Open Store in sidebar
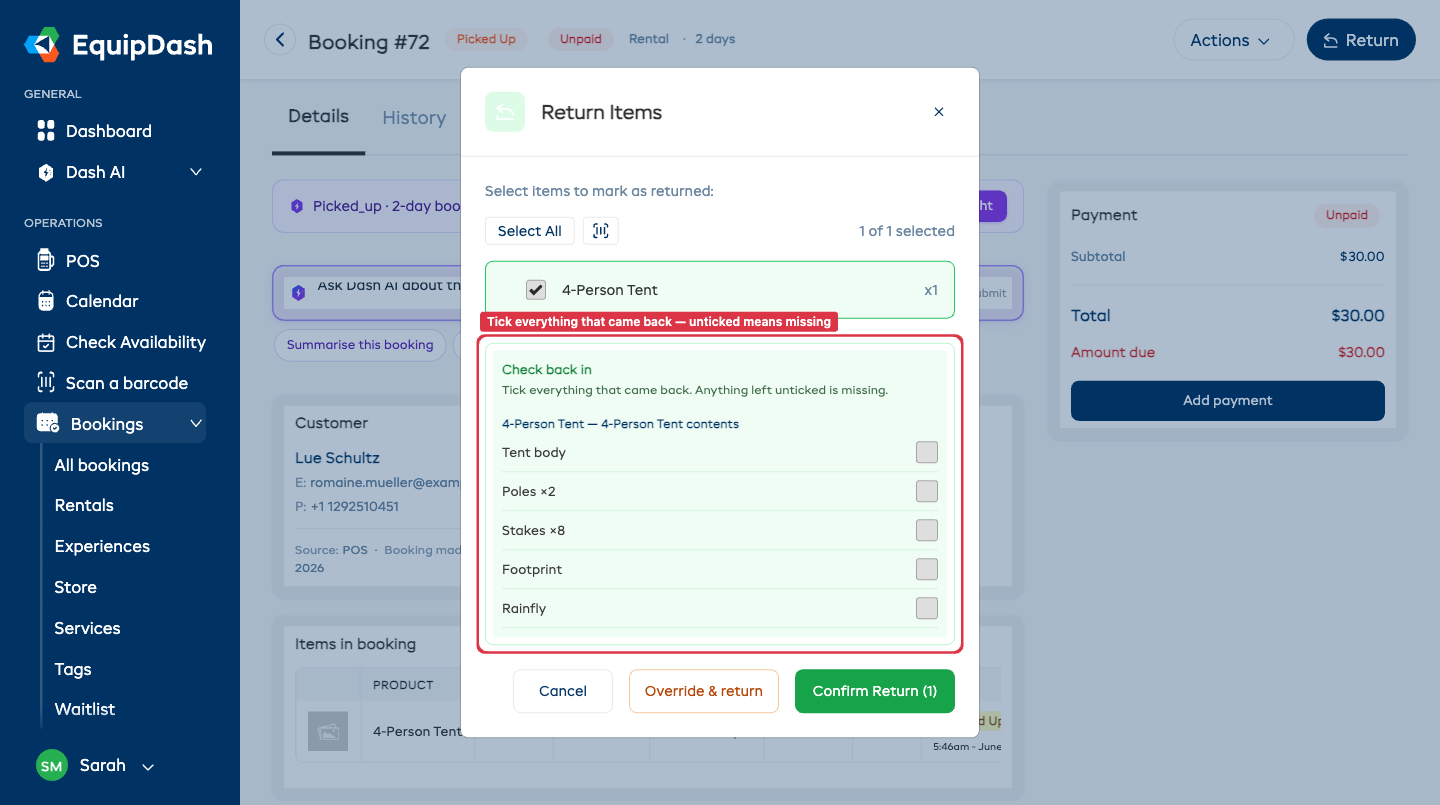Screen dimensions: 1440x805 (76, 587)
